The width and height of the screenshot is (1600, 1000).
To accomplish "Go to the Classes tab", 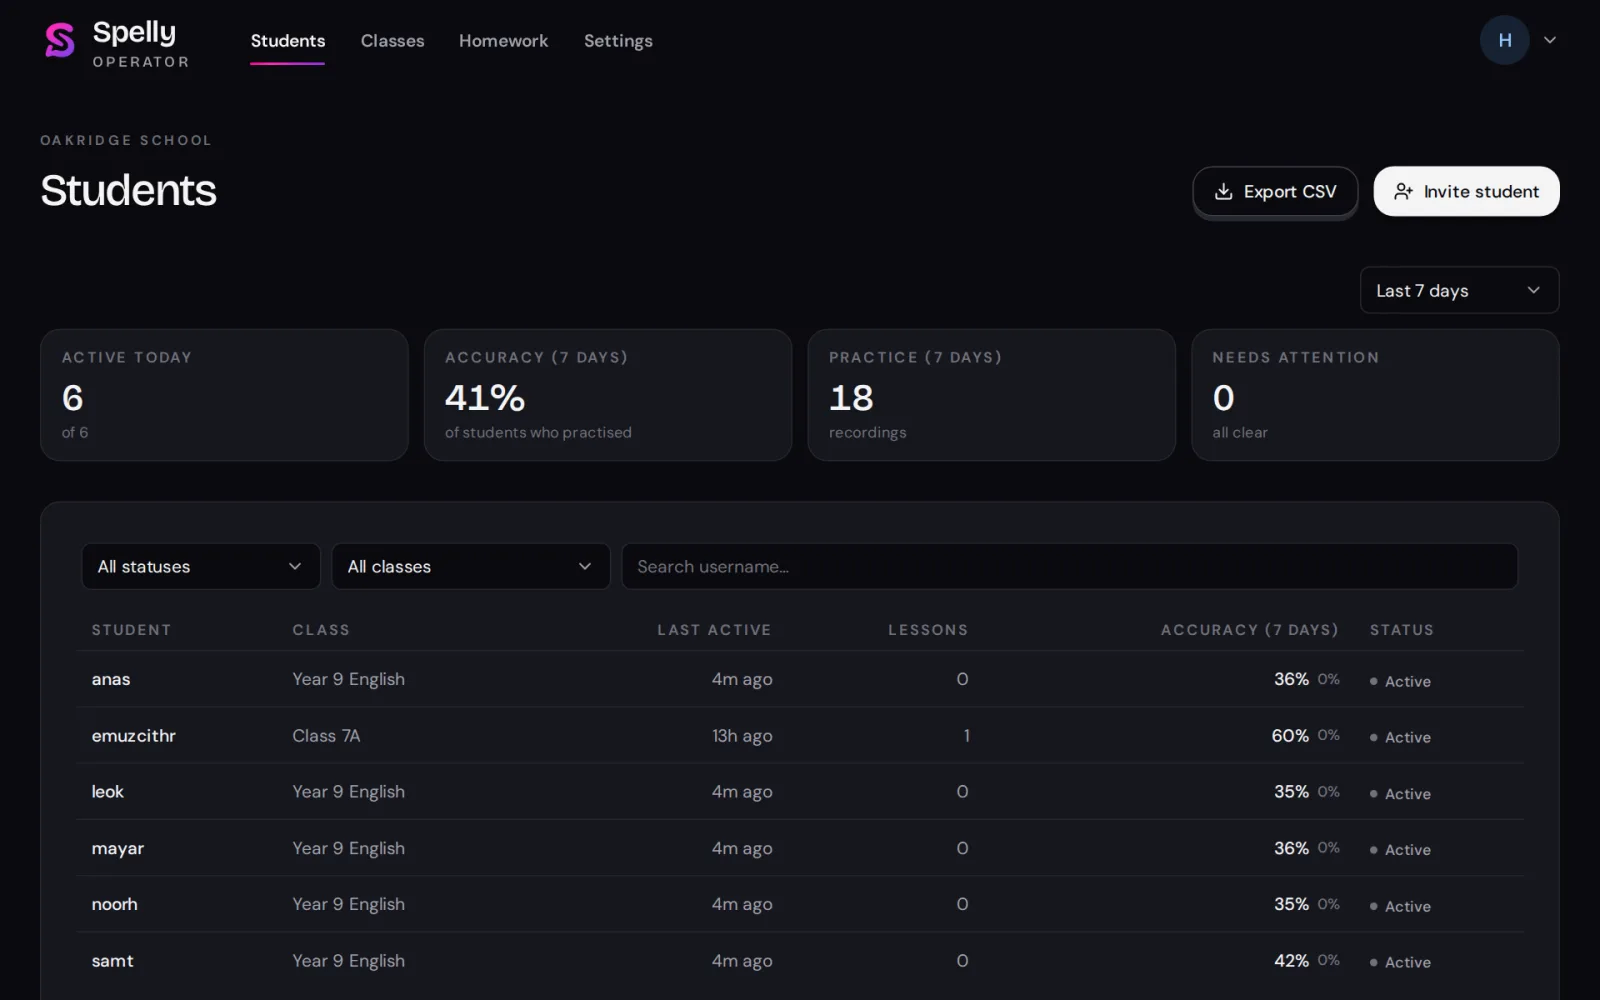I will coord(392,41).
